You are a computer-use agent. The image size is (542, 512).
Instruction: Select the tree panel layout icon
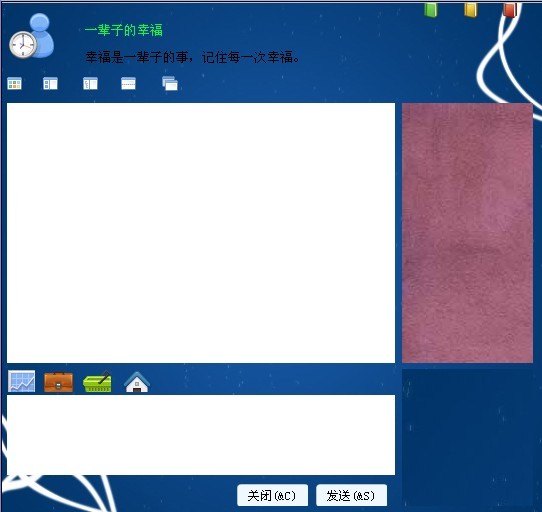click(x=90, y=84)
